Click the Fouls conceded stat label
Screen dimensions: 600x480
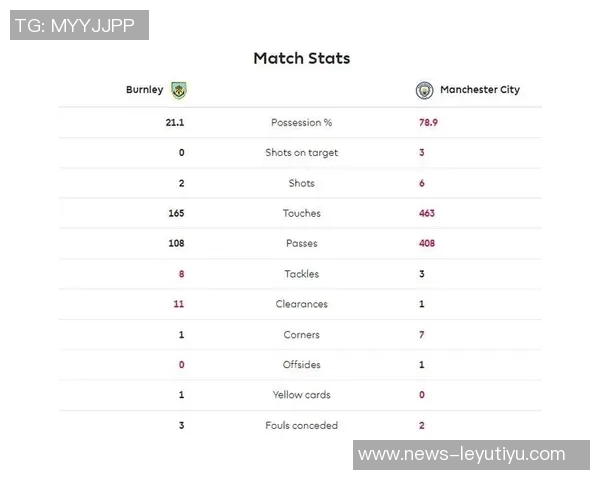301,425
